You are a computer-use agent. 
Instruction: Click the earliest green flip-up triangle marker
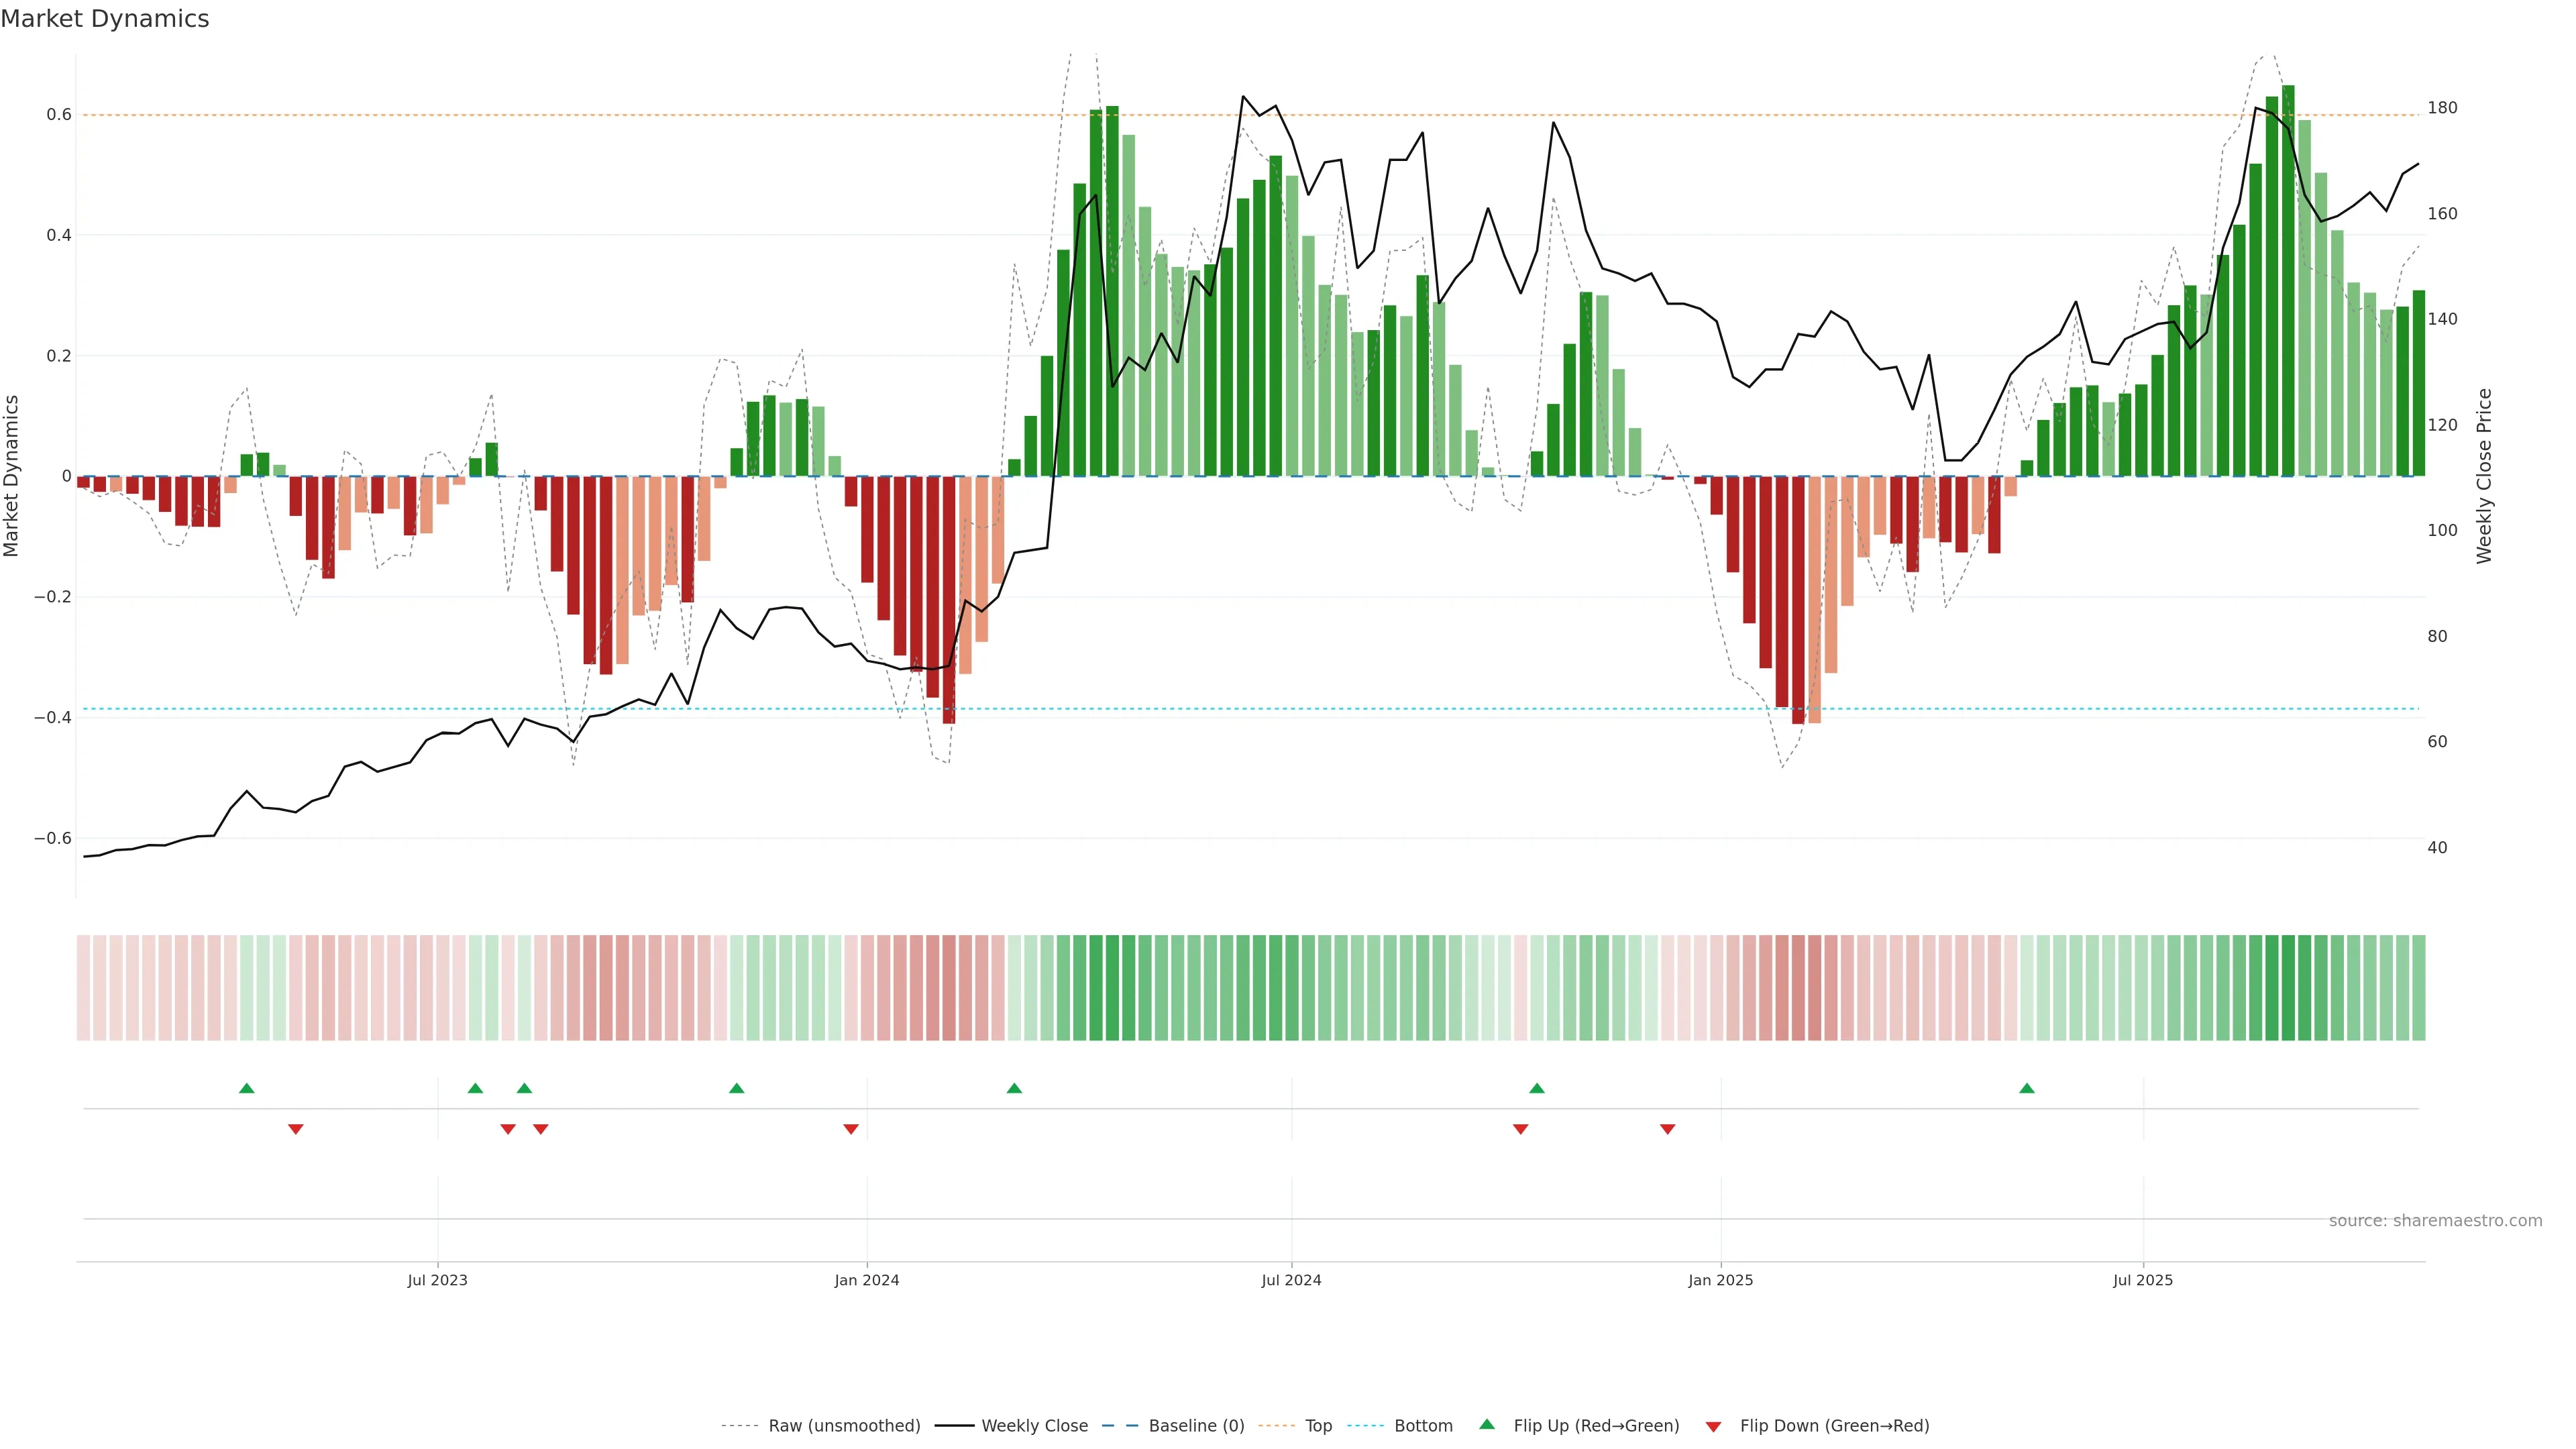[247, 1088]
